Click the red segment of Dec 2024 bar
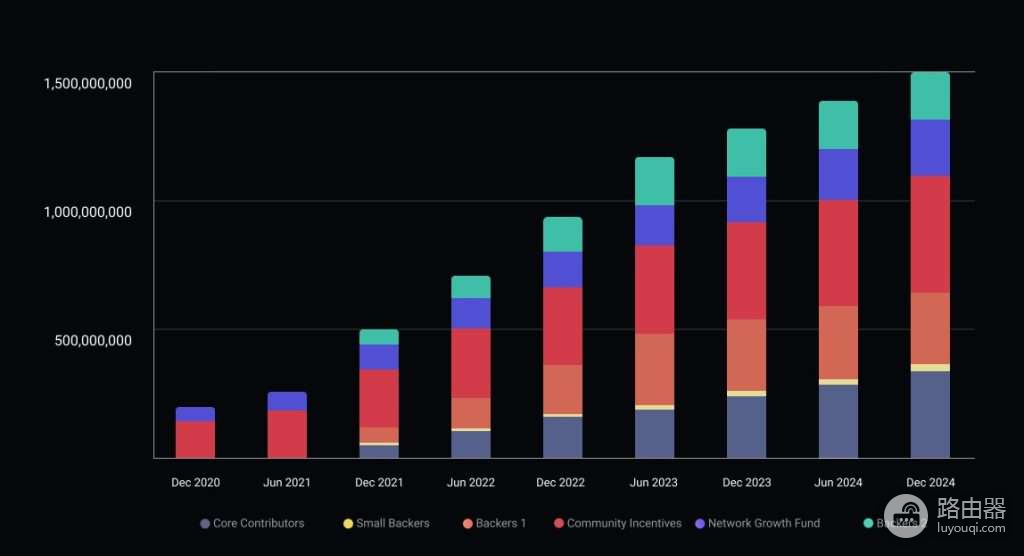1024x556 pixels. (930, 234)
